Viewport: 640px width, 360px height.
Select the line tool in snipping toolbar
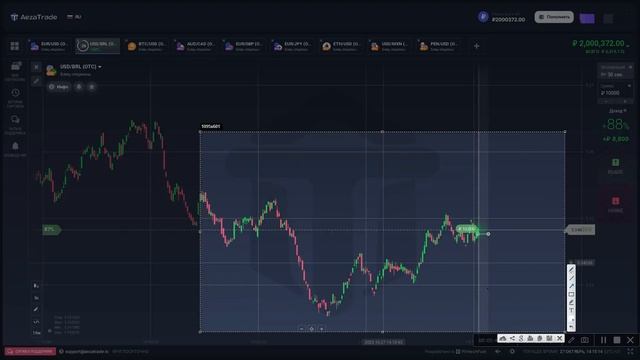(x=571, y=279)
